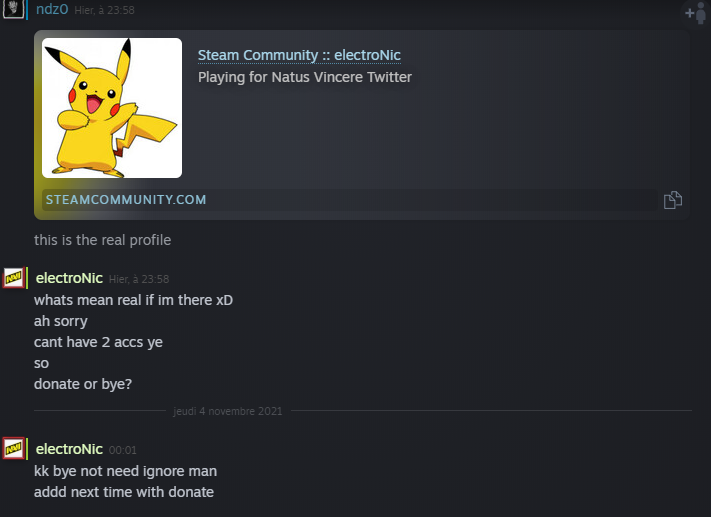This screenshot has height=517, width=711.
Task: Click the STEAMCOMMUNITY.COM domain label
Action: tap(126, 200)
